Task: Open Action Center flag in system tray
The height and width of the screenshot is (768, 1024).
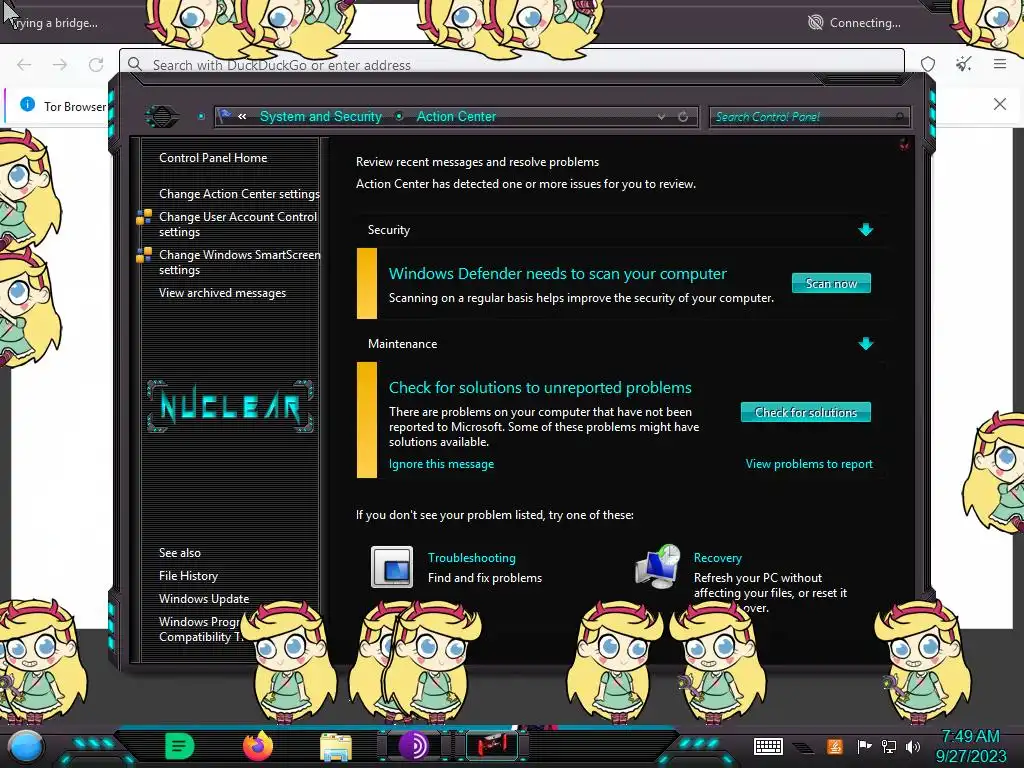Action: [864, 746]
